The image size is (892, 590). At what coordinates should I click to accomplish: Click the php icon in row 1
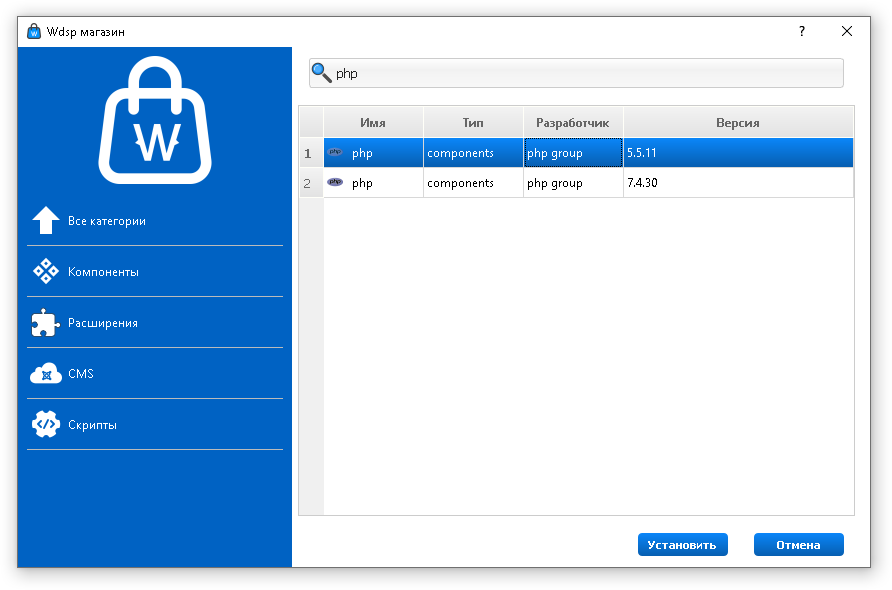pos(335,152)
